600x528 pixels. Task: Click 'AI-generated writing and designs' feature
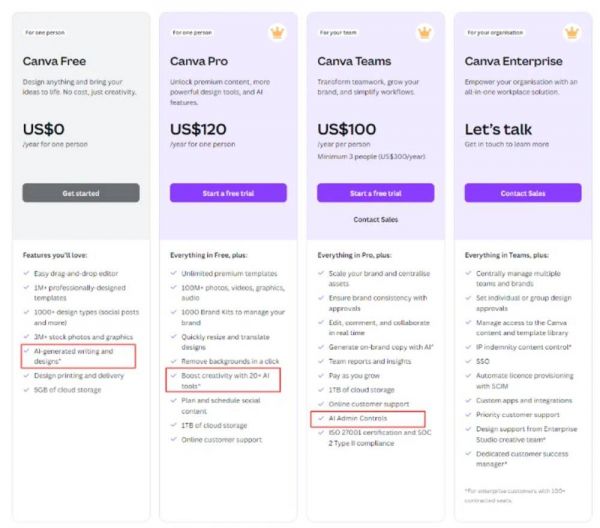(x=73, y=356)
